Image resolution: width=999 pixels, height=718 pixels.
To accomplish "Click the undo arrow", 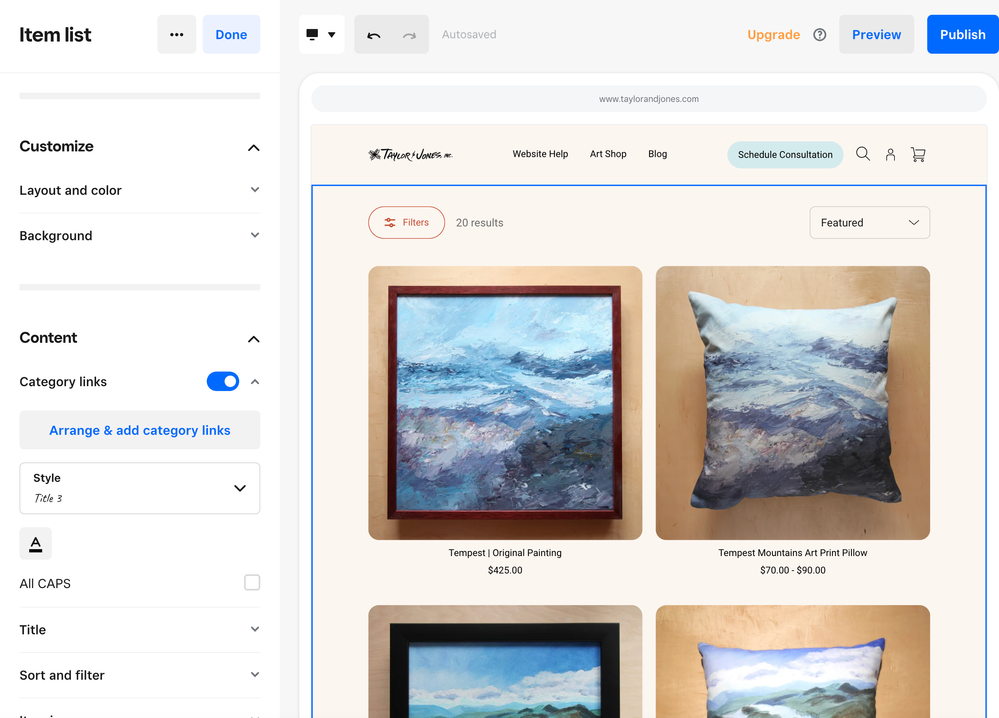I will [373, 35].
